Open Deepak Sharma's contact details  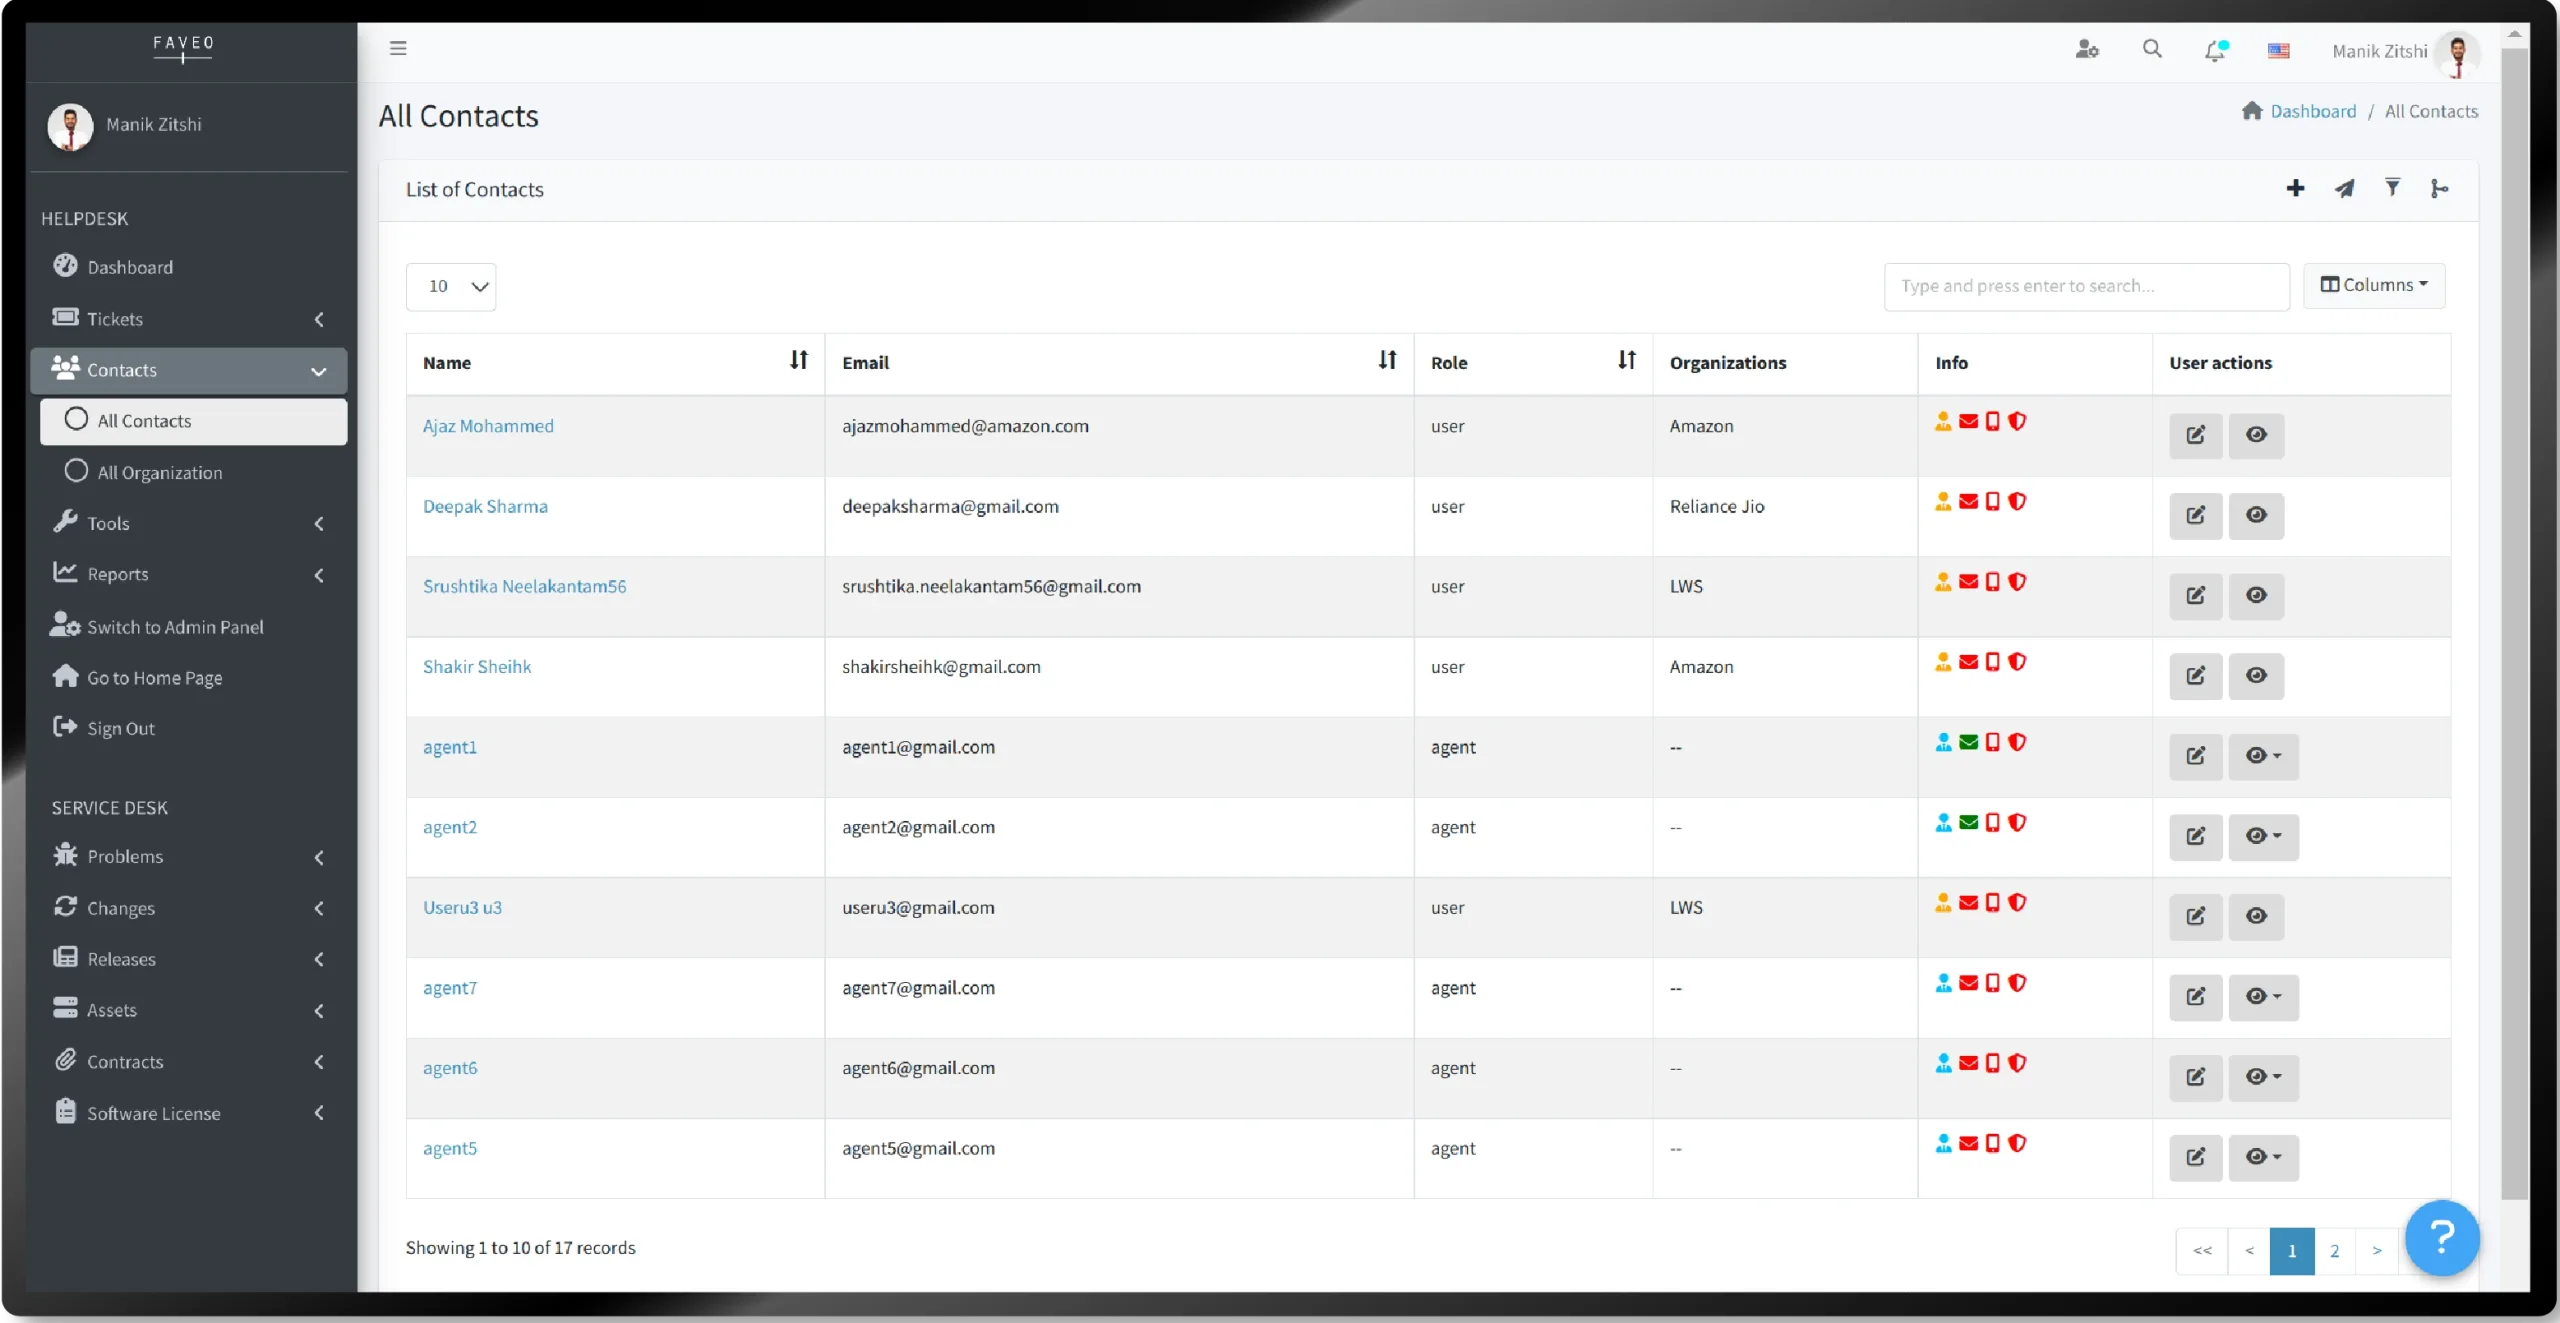coord(485,506)
